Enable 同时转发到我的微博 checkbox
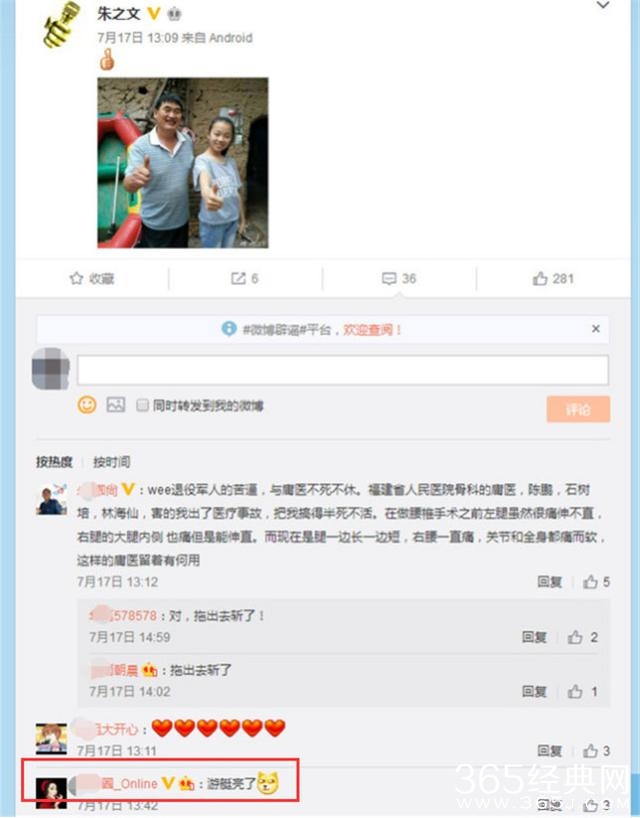Image resolution: width=640 pixels, height=818 pixels. click(x=142, y=405)
